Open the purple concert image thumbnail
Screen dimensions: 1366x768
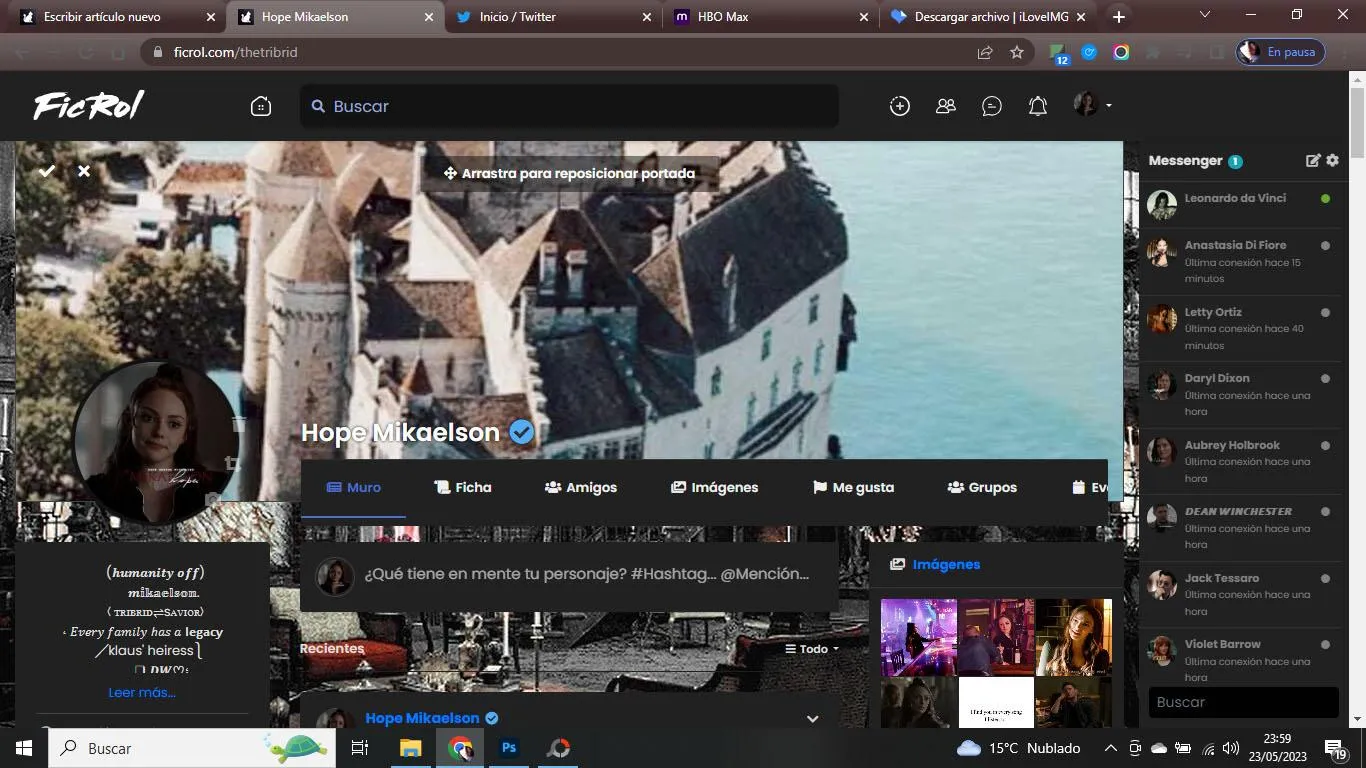[919, 637]
